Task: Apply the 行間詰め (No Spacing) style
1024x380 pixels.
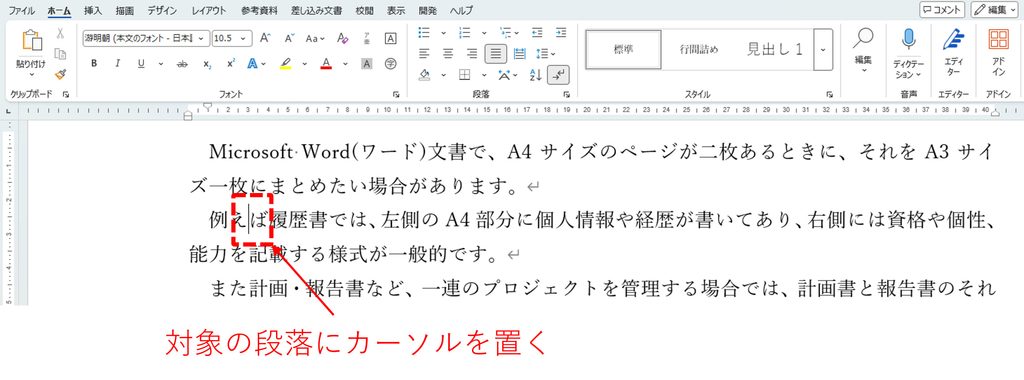Action: pos(699,50)
